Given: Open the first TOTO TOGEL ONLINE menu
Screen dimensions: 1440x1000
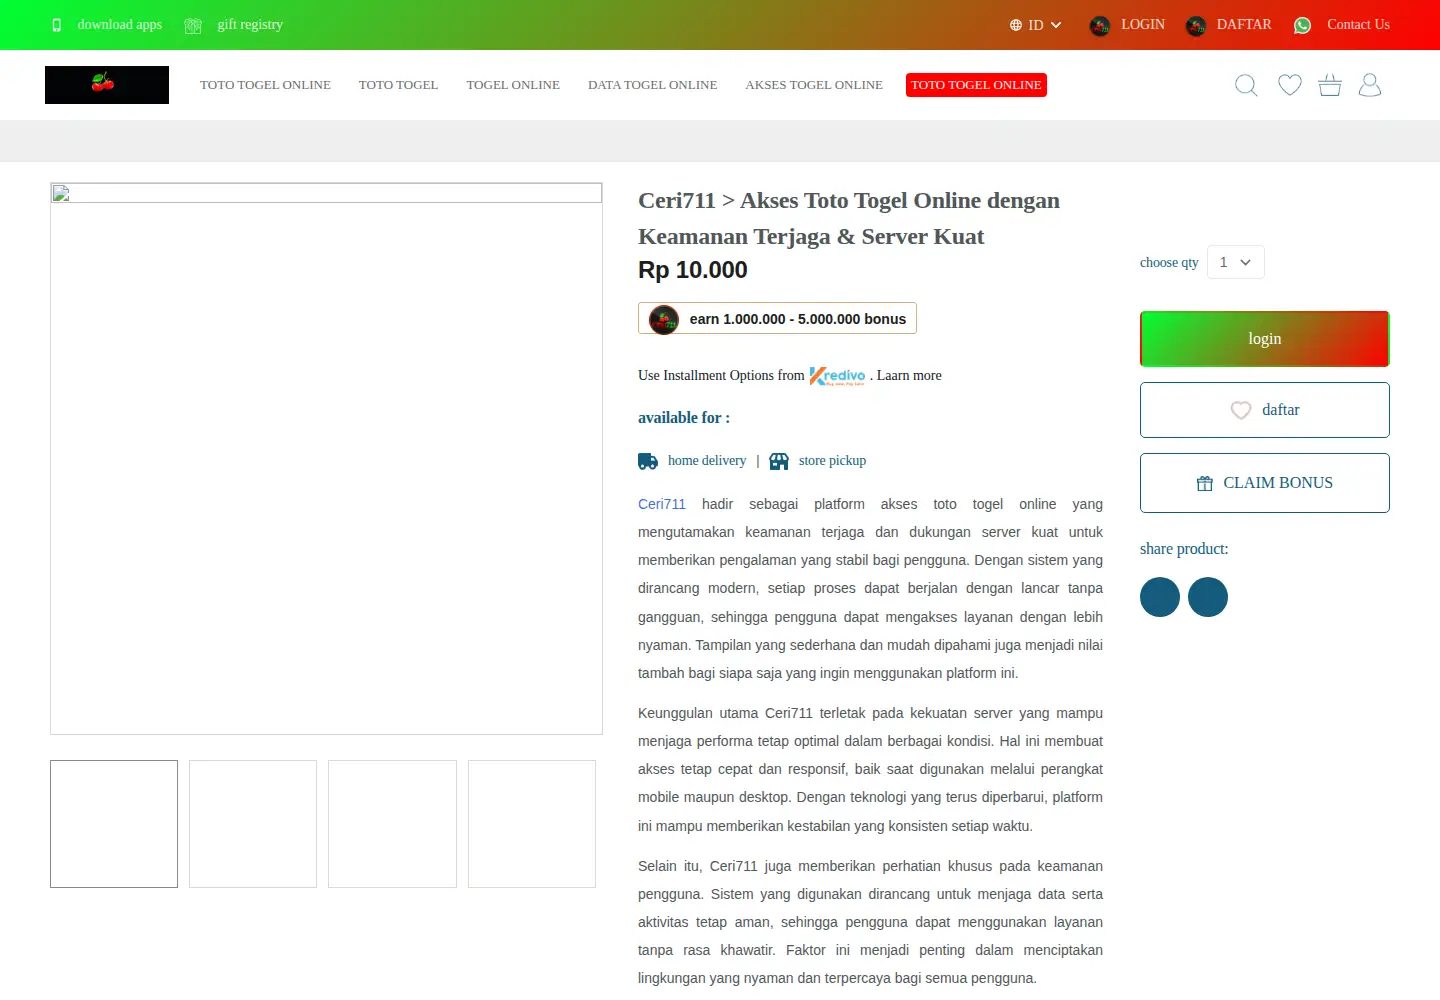Looking at the screenshot, I should 265,85.
